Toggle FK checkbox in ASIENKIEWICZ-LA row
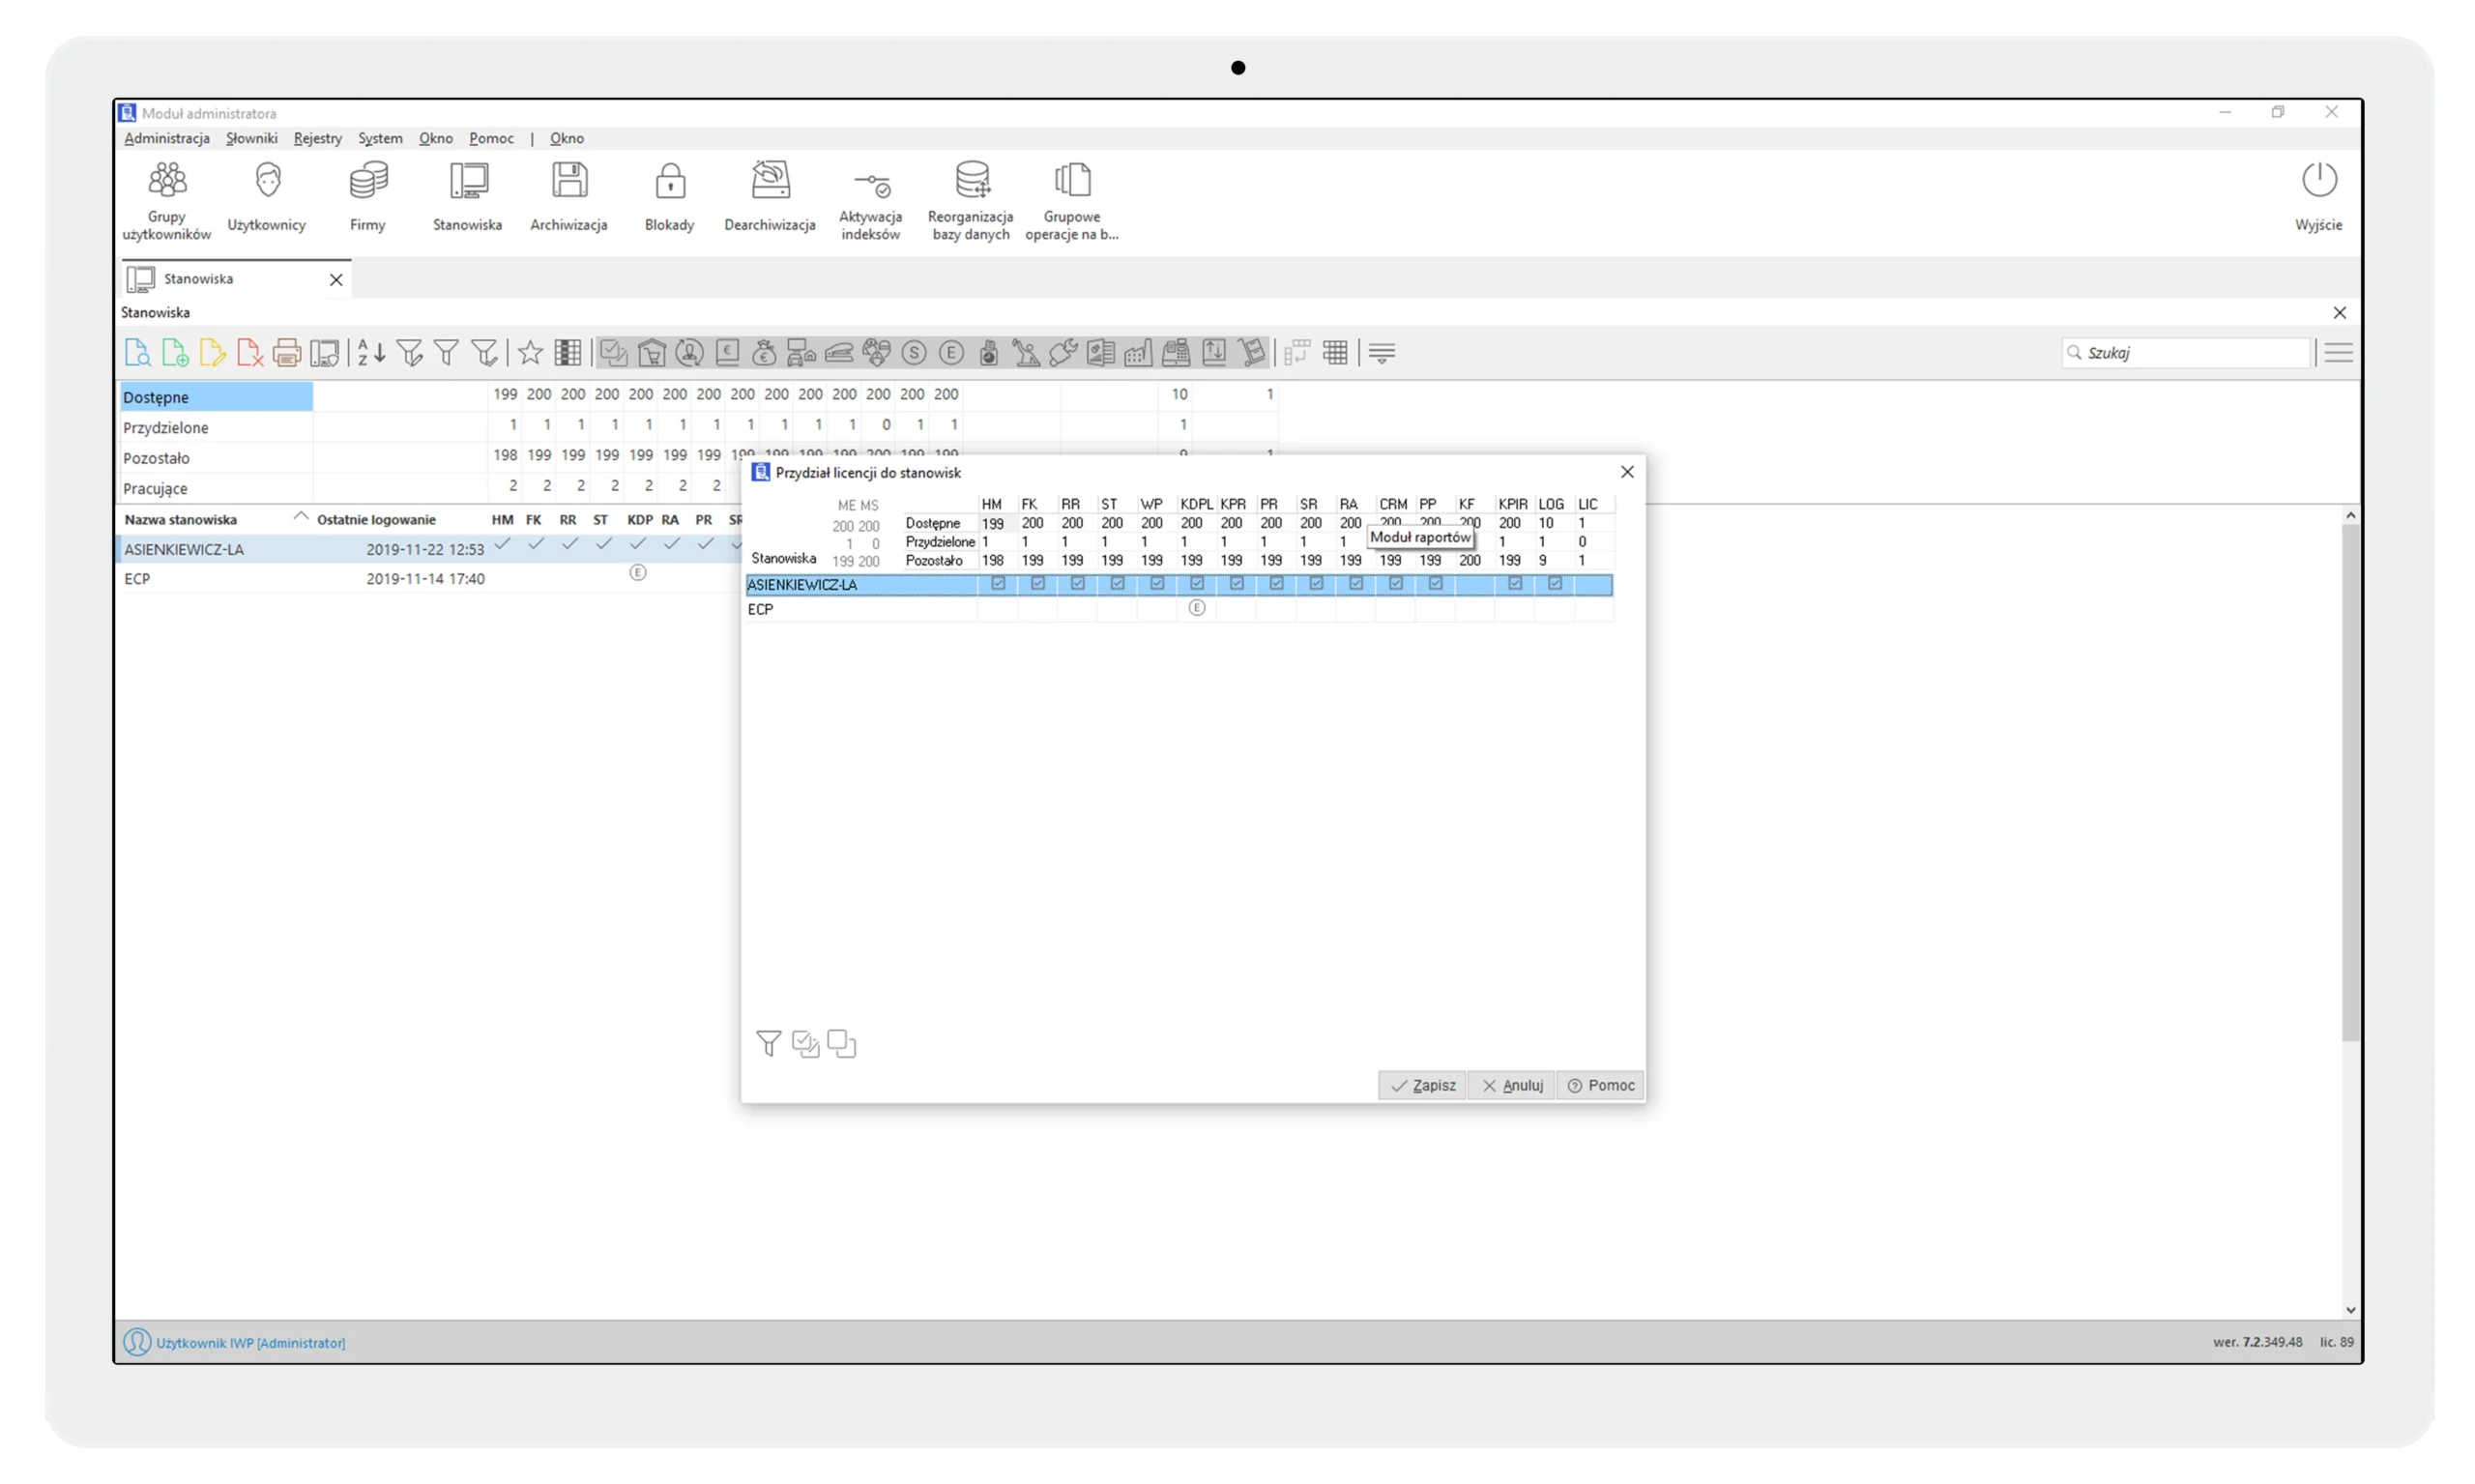The width and height of the screenshot is (2475, 1484). [x=1037, y=584]
